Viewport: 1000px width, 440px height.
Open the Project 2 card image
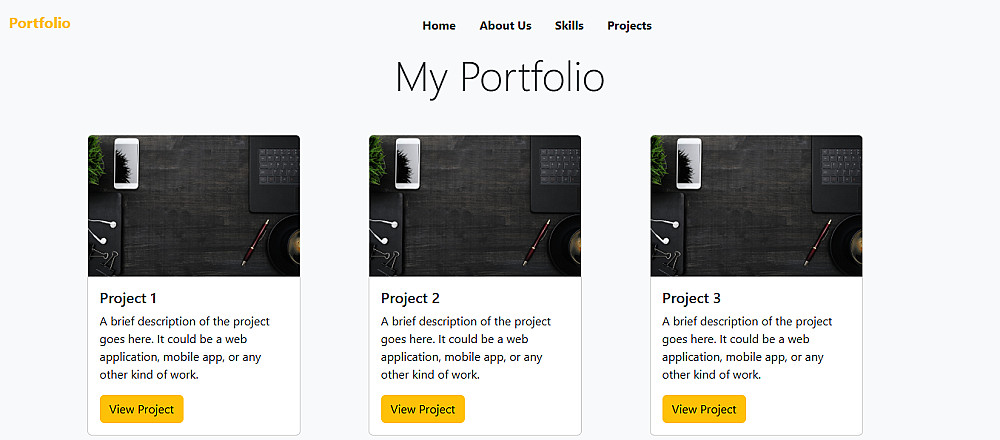click(x=475, y=206)
